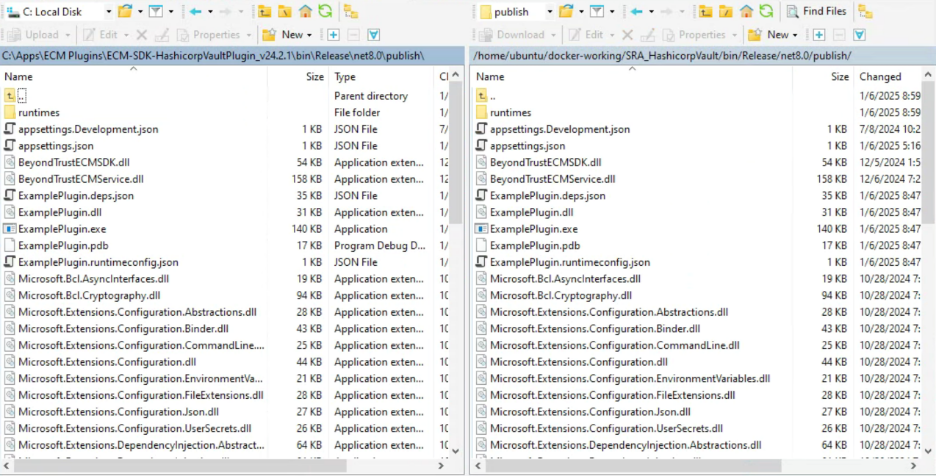Click the local panel filter files icon

155,11
